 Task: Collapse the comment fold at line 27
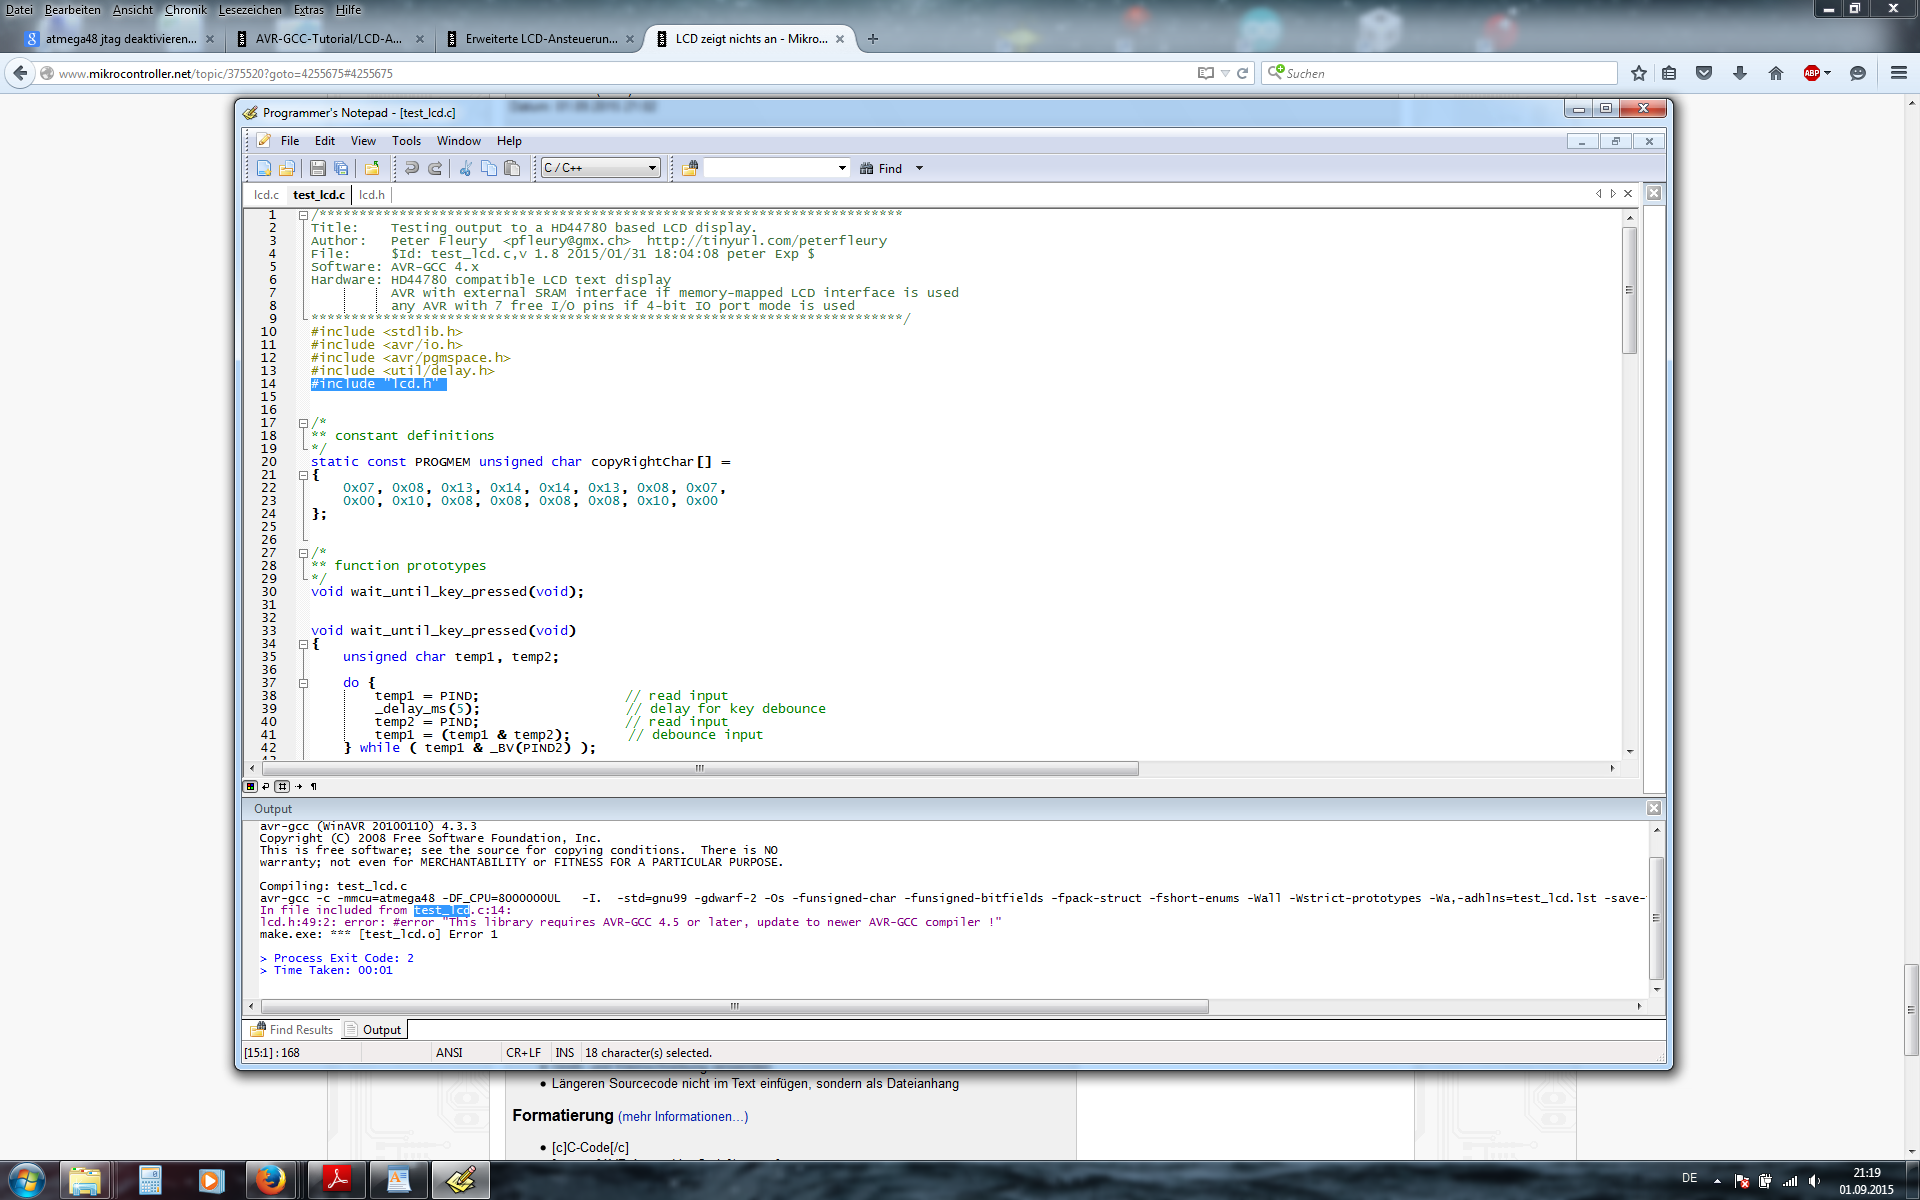[303, 553]
